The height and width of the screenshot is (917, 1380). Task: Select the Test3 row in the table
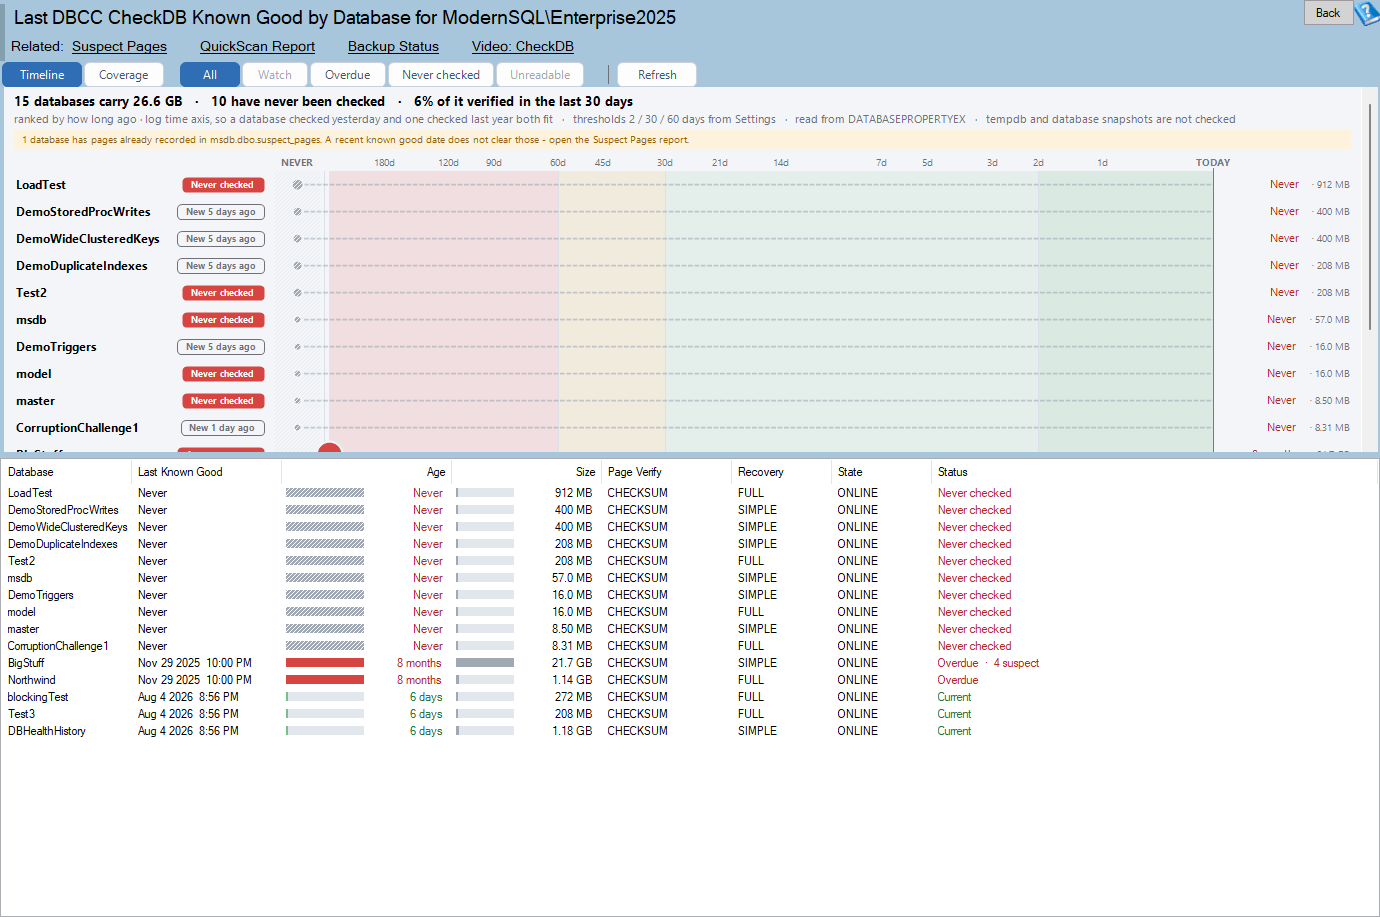690,714
